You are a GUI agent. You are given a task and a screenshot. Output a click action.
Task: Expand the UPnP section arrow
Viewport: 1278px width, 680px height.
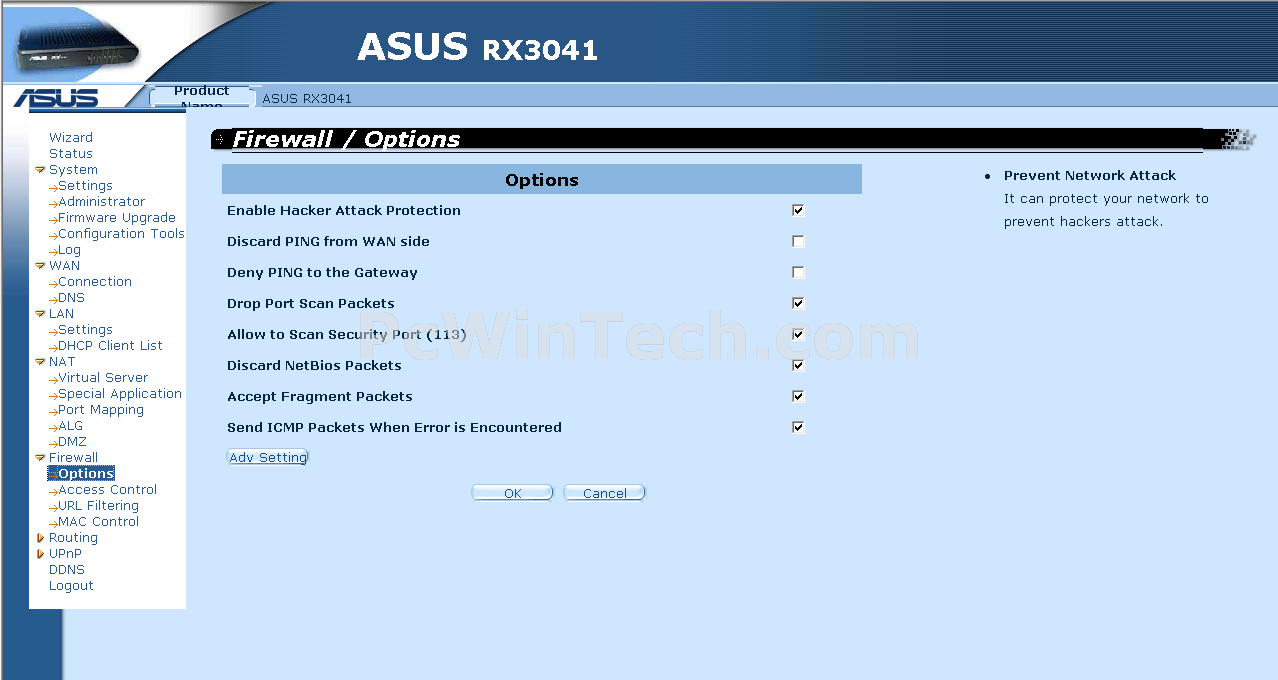tap(40, 554)
